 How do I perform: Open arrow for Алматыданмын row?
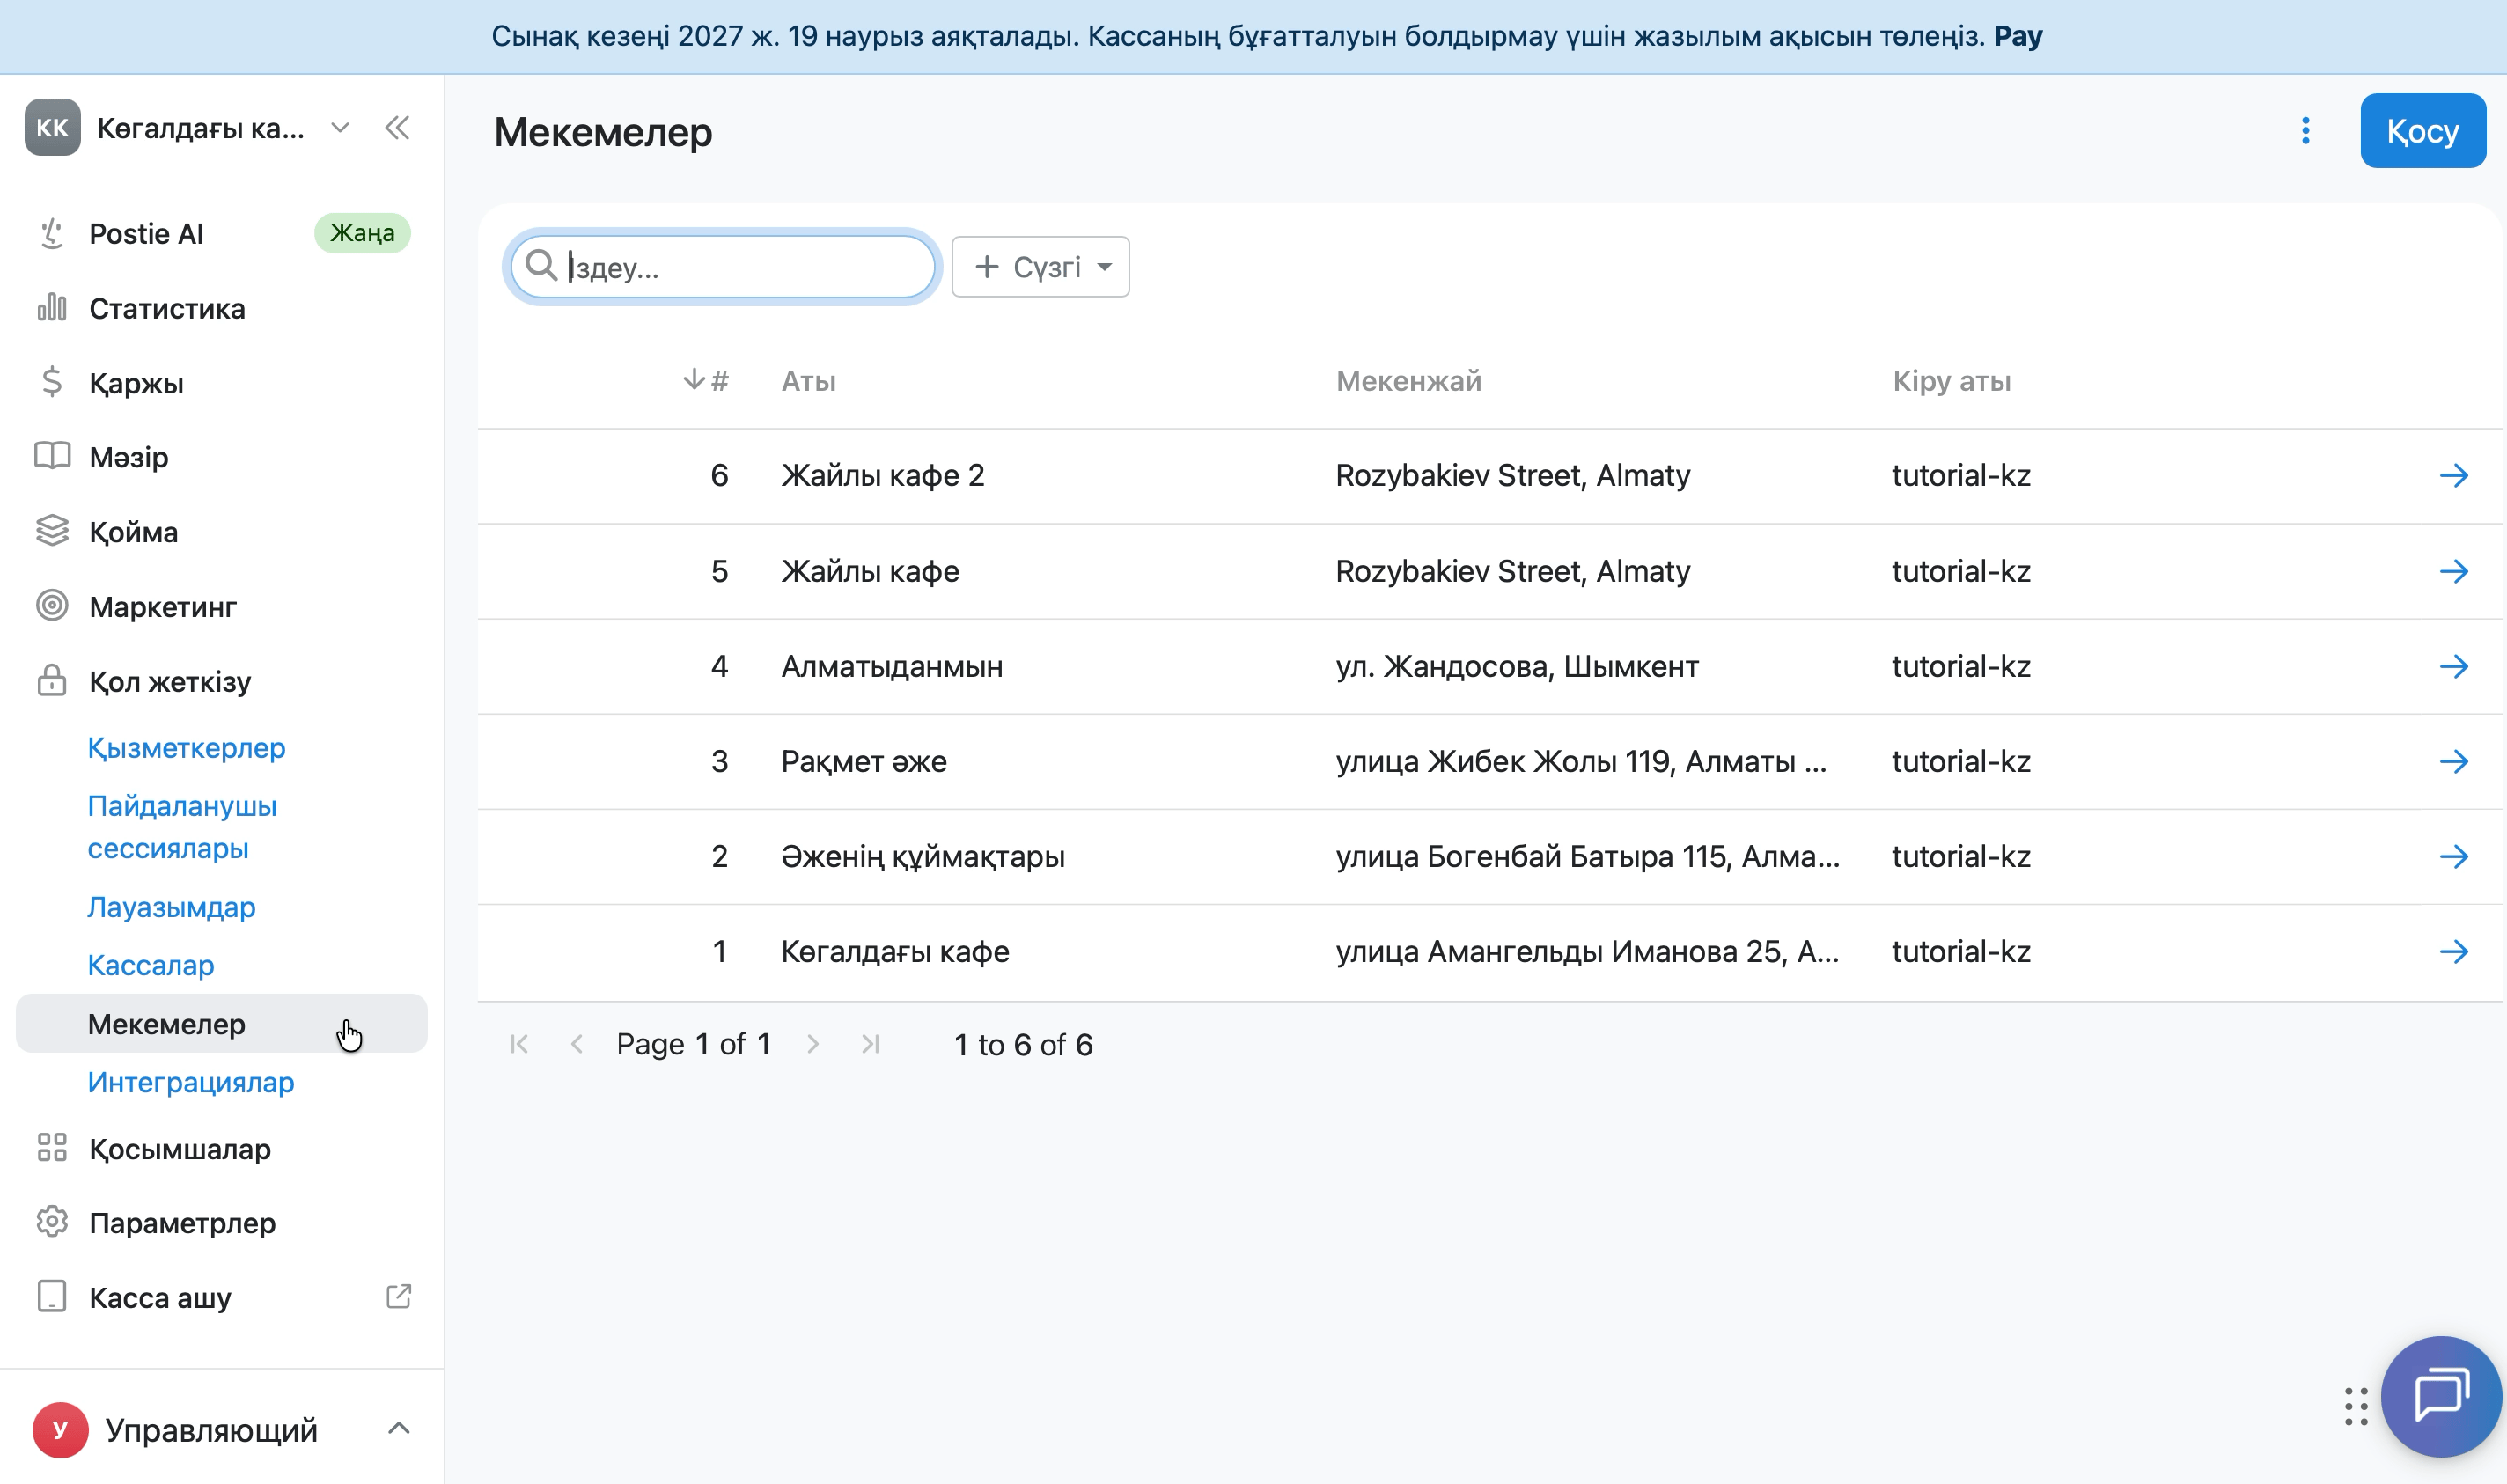pos(2453,667)
